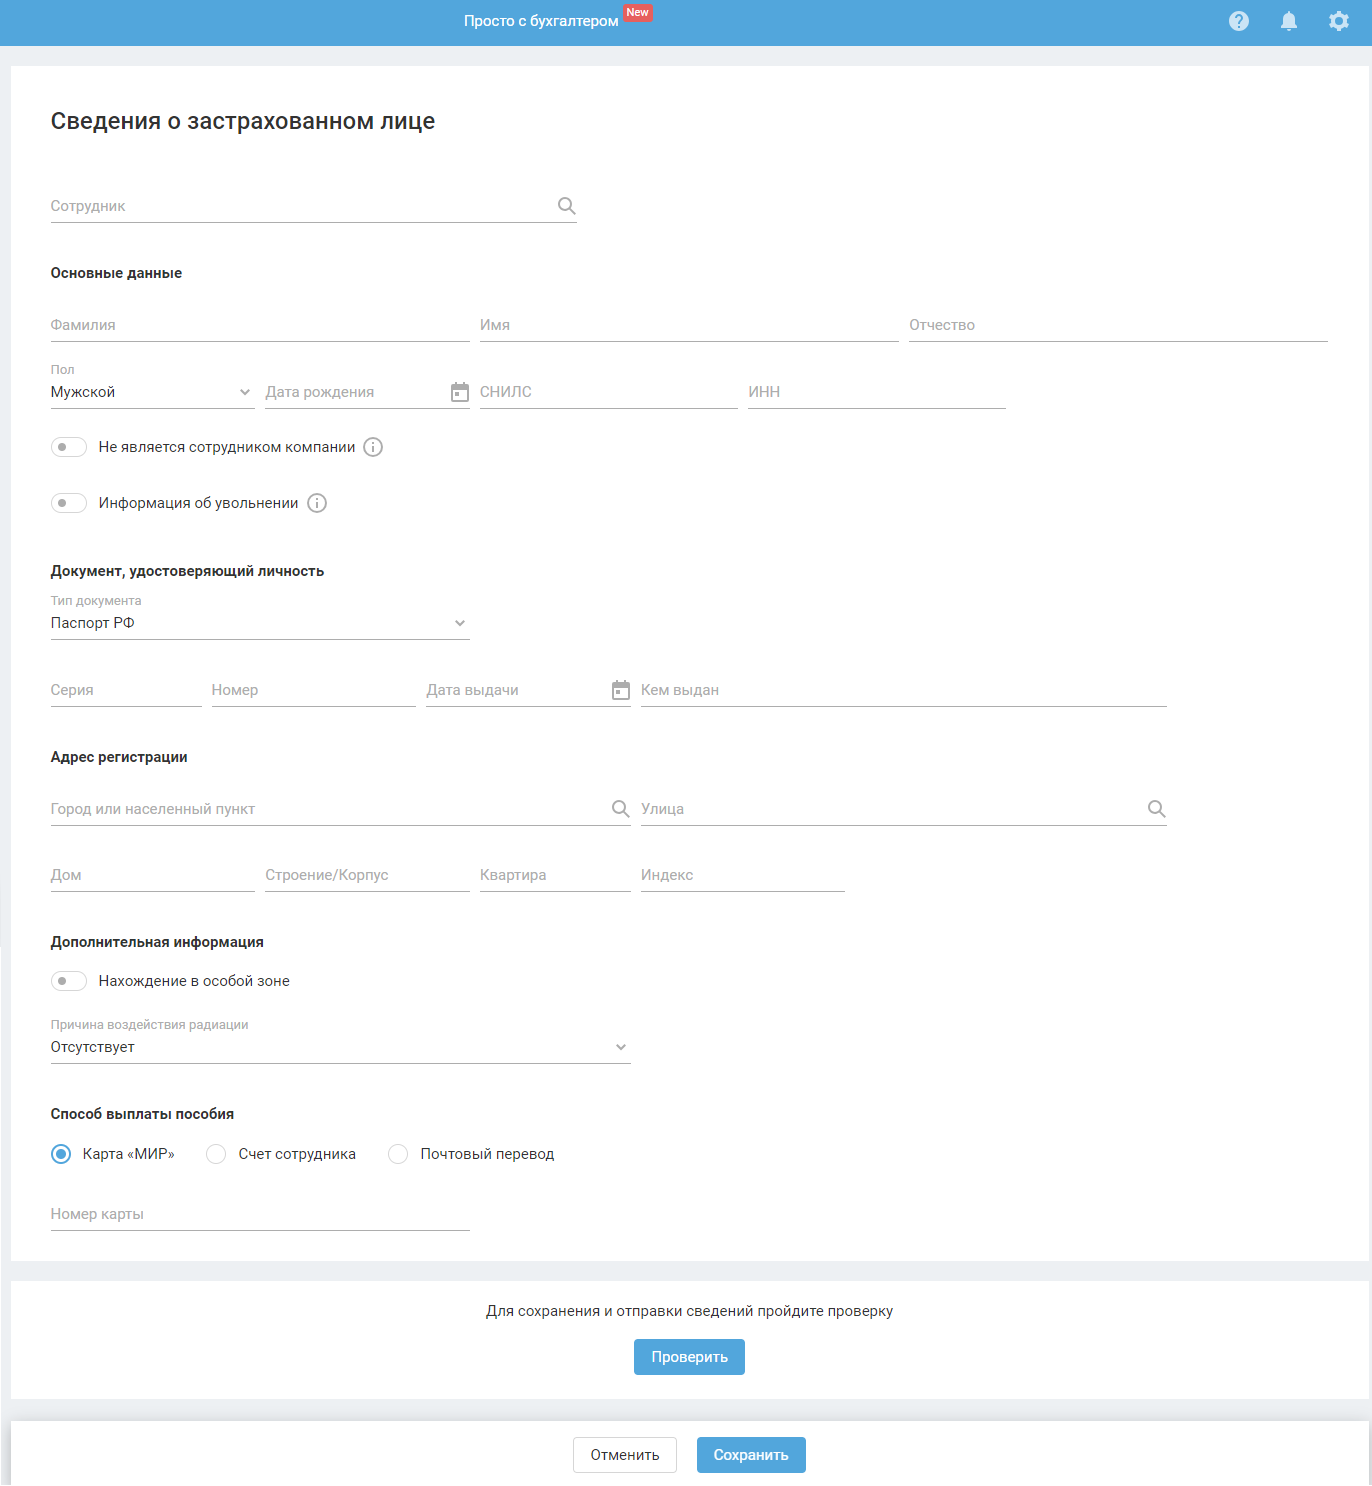
Task: Toggle Информация об увольнении switch
Action: (x=69, y=503)
